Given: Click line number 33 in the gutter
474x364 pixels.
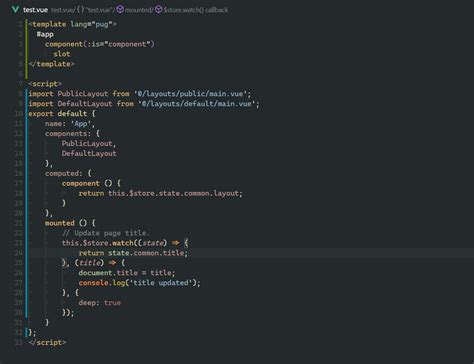Looking at the screenshot, I should (19, 342).
